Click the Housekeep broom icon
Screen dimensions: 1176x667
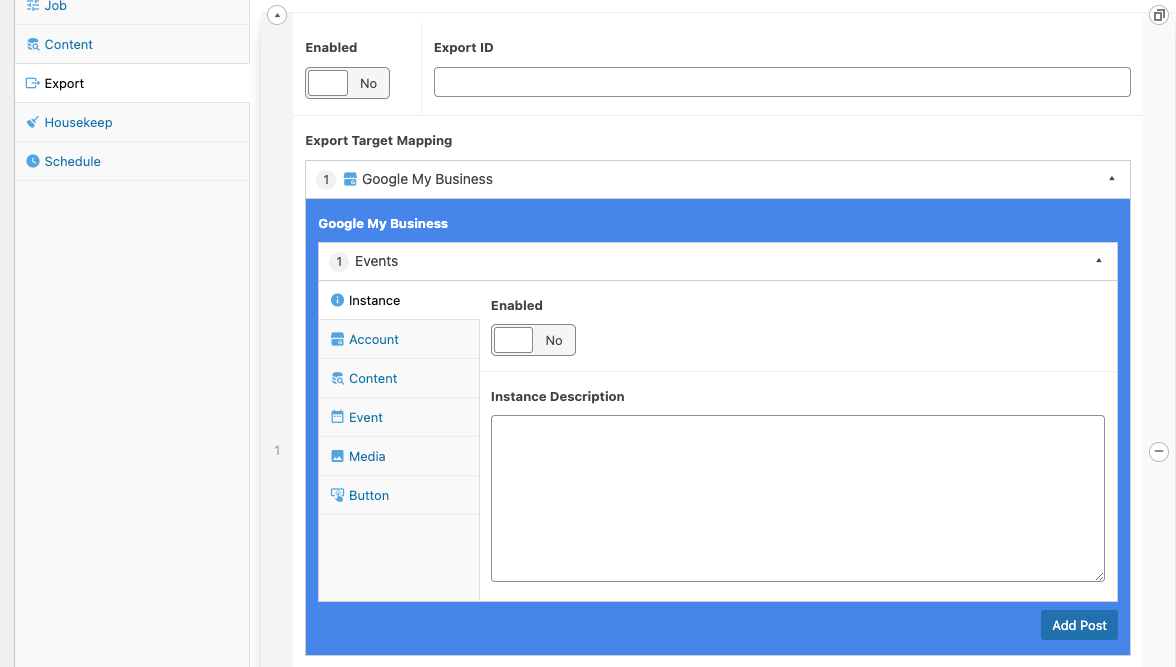pos(33,122)
